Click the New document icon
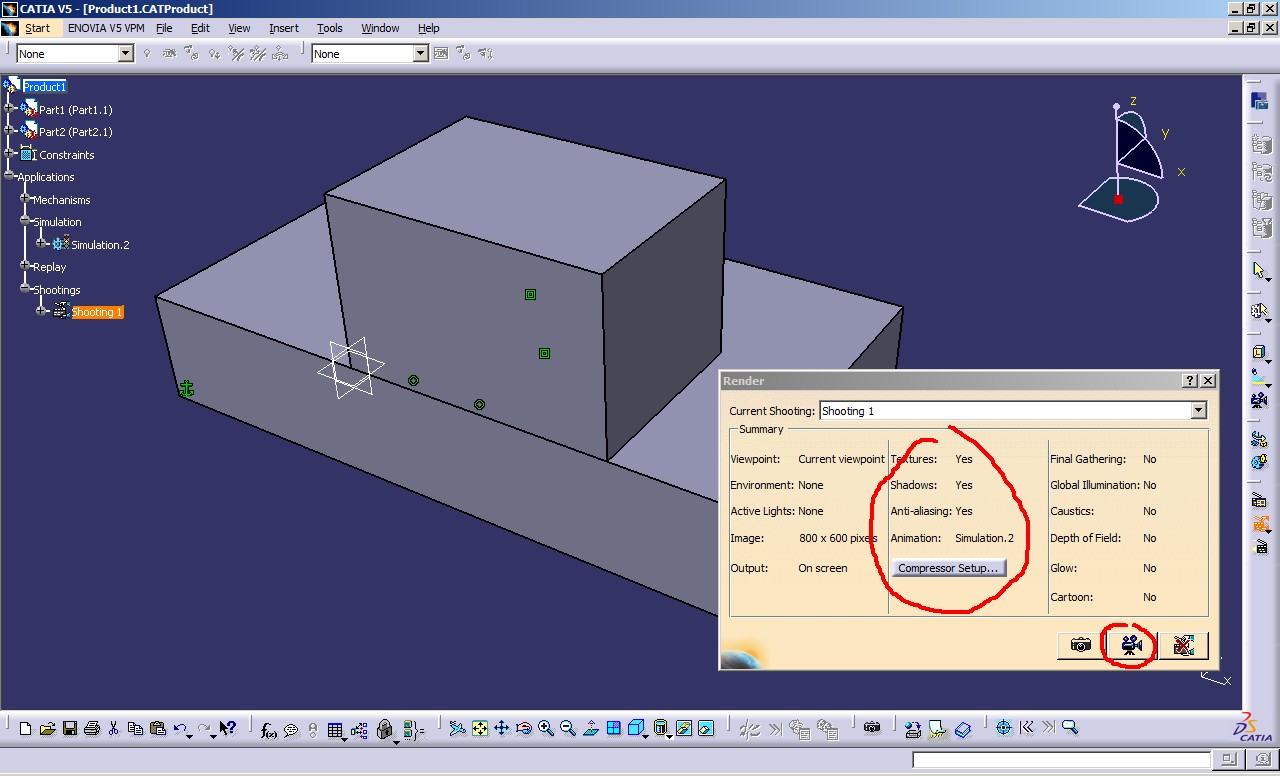Viewport: 1280px width, 776px height. [x=26, y=729]
